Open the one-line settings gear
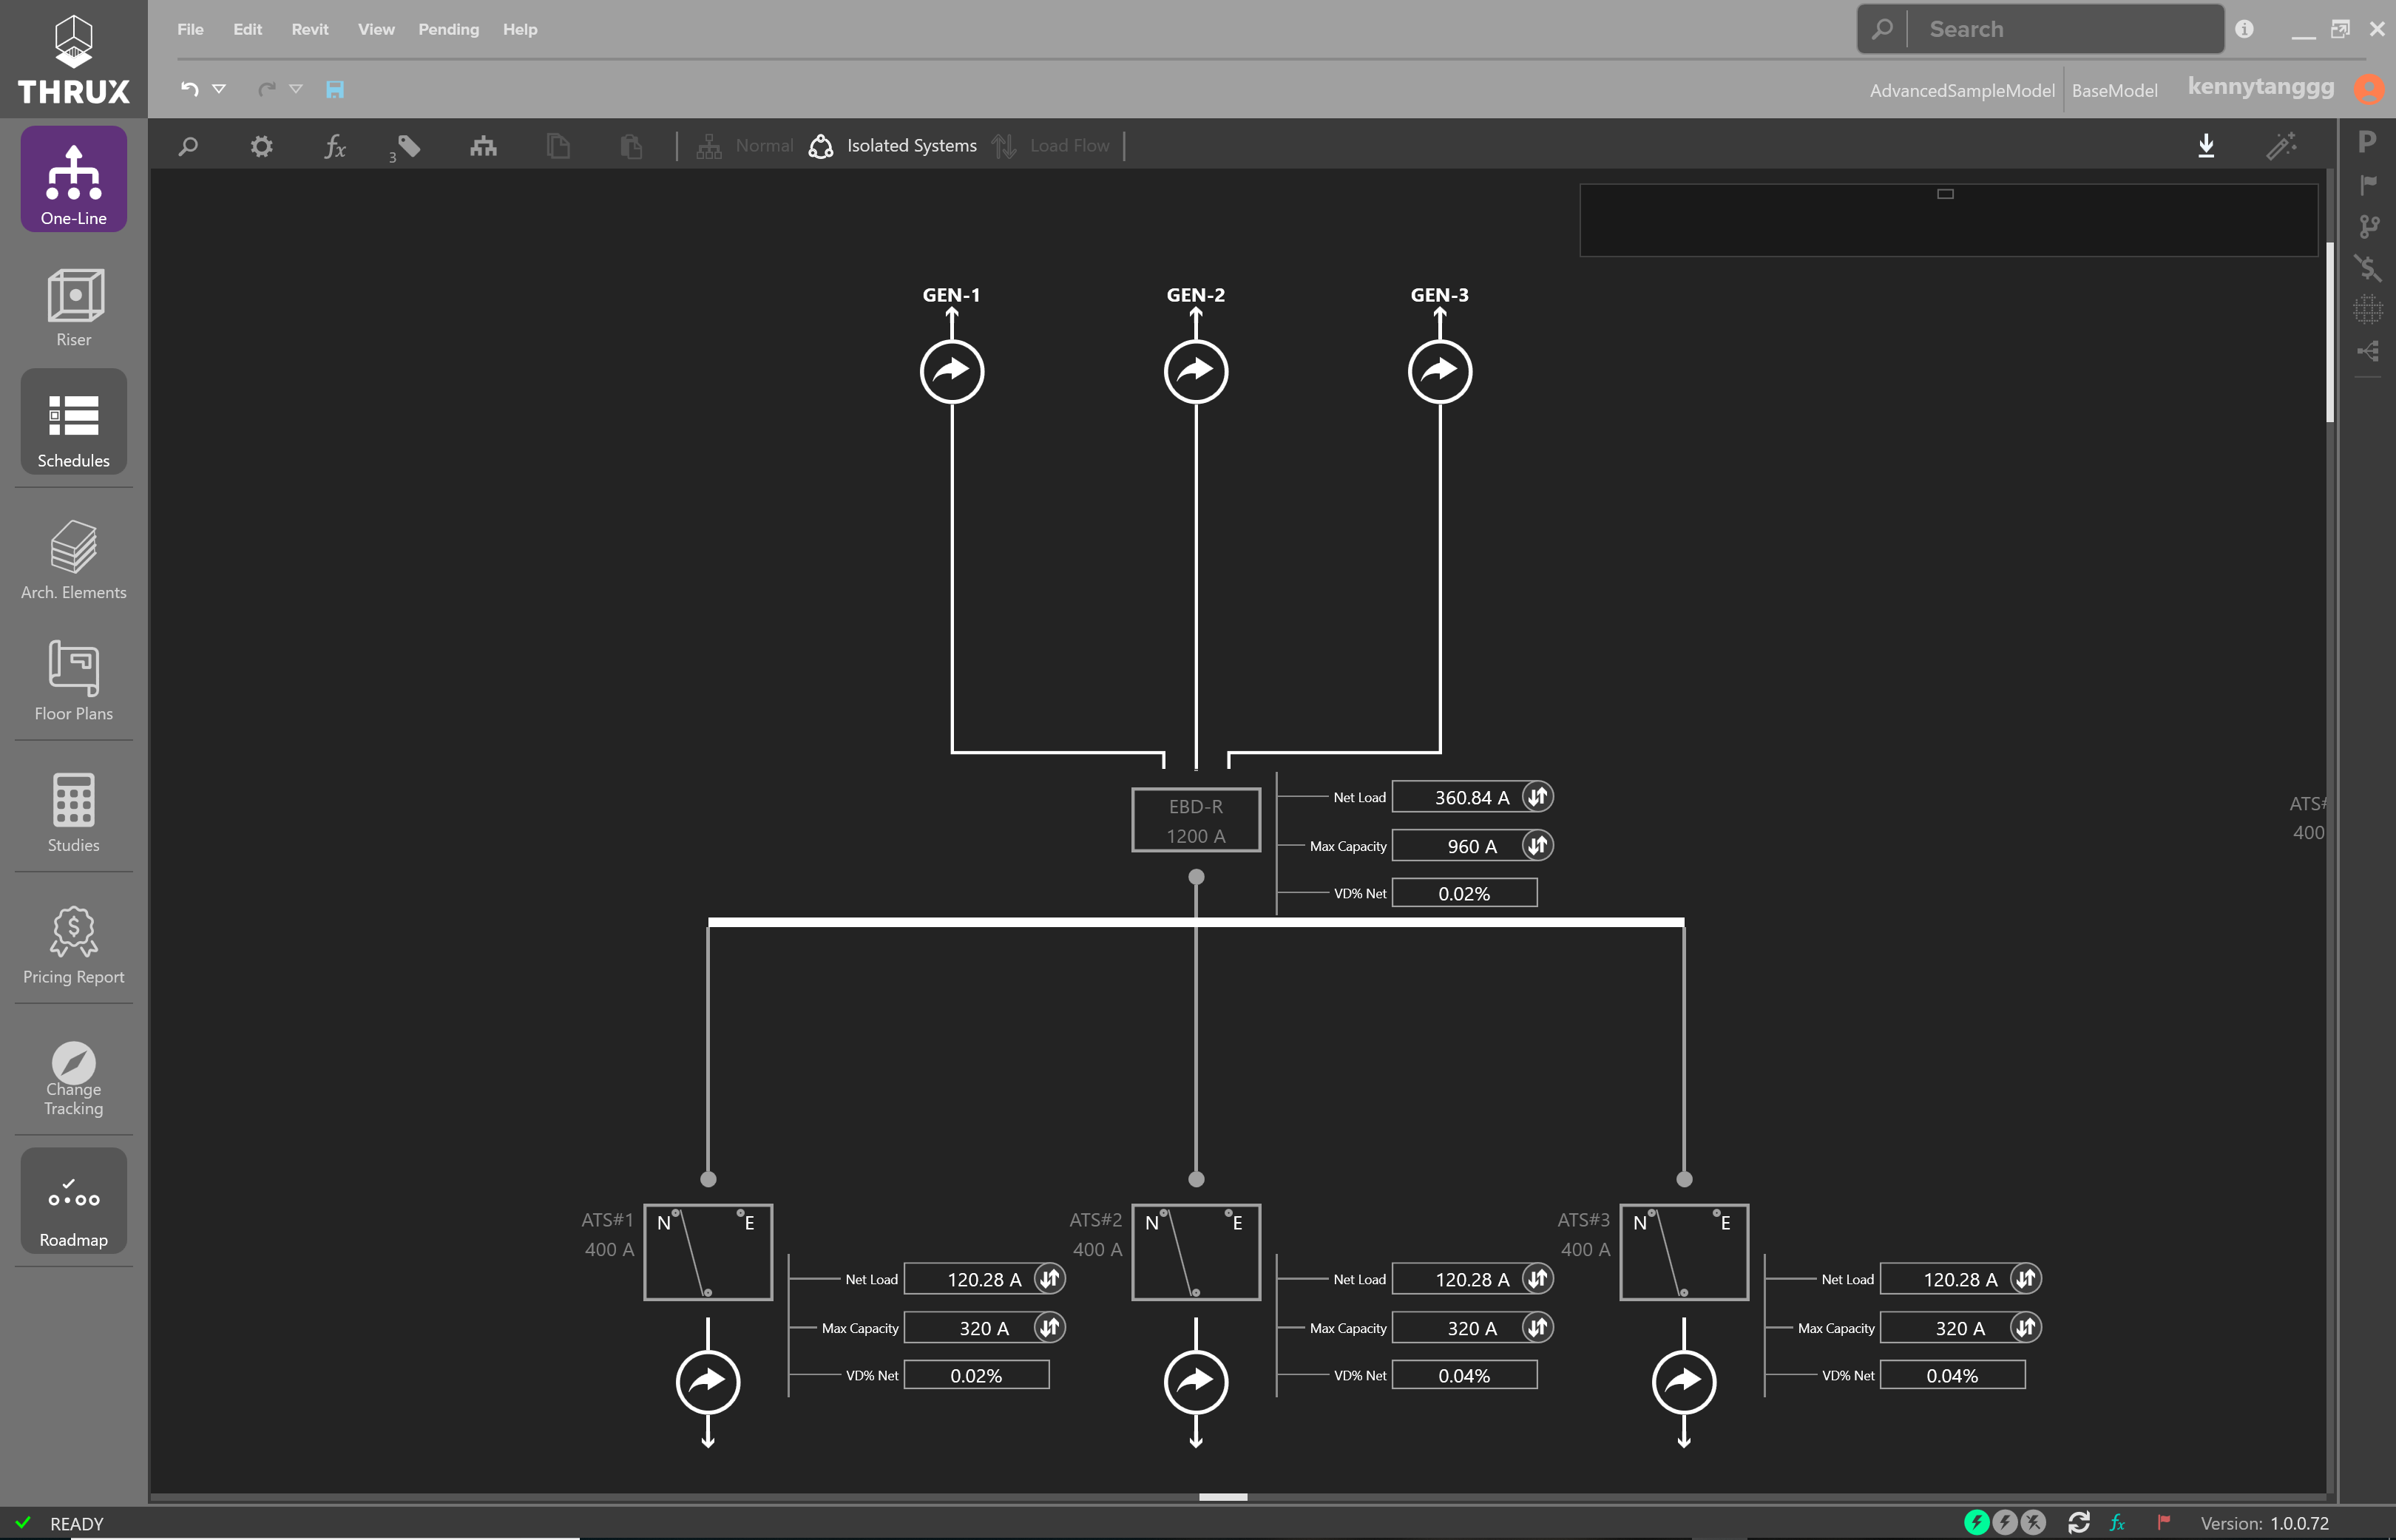The image size is (2396, 1540). (x=261, y=146)
